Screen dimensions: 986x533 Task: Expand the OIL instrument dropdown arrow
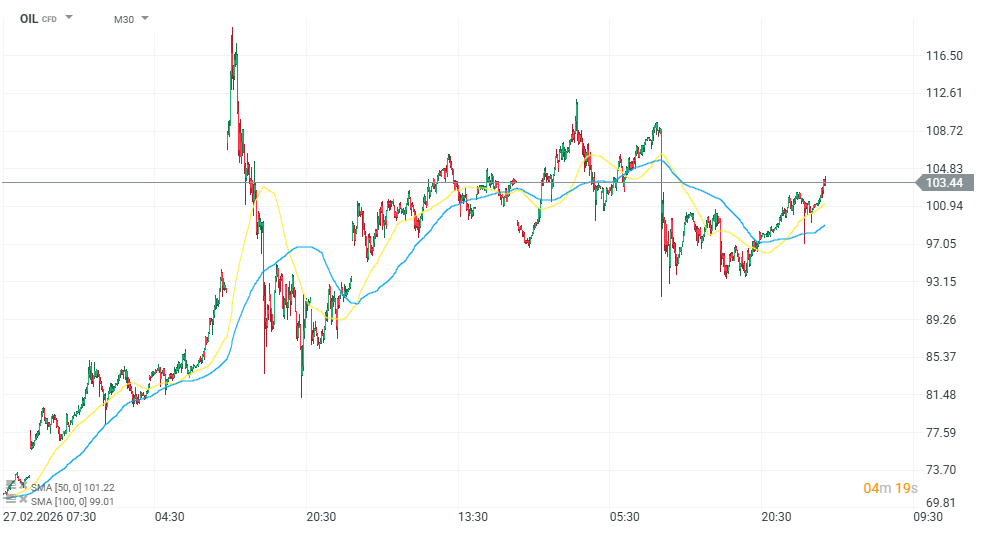coord(69,18)
